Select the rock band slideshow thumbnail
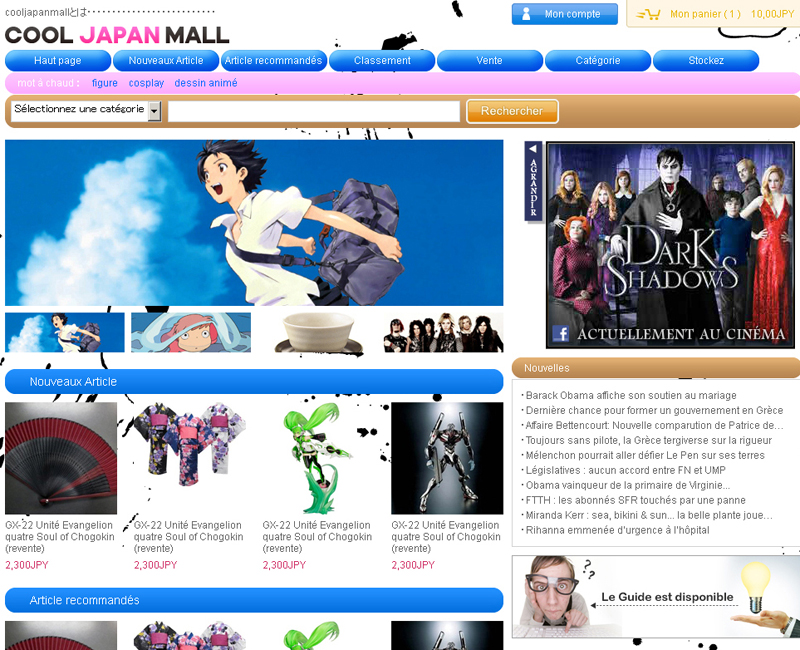Viewport: 800px width, 650px height. click(x=443, y=332)
